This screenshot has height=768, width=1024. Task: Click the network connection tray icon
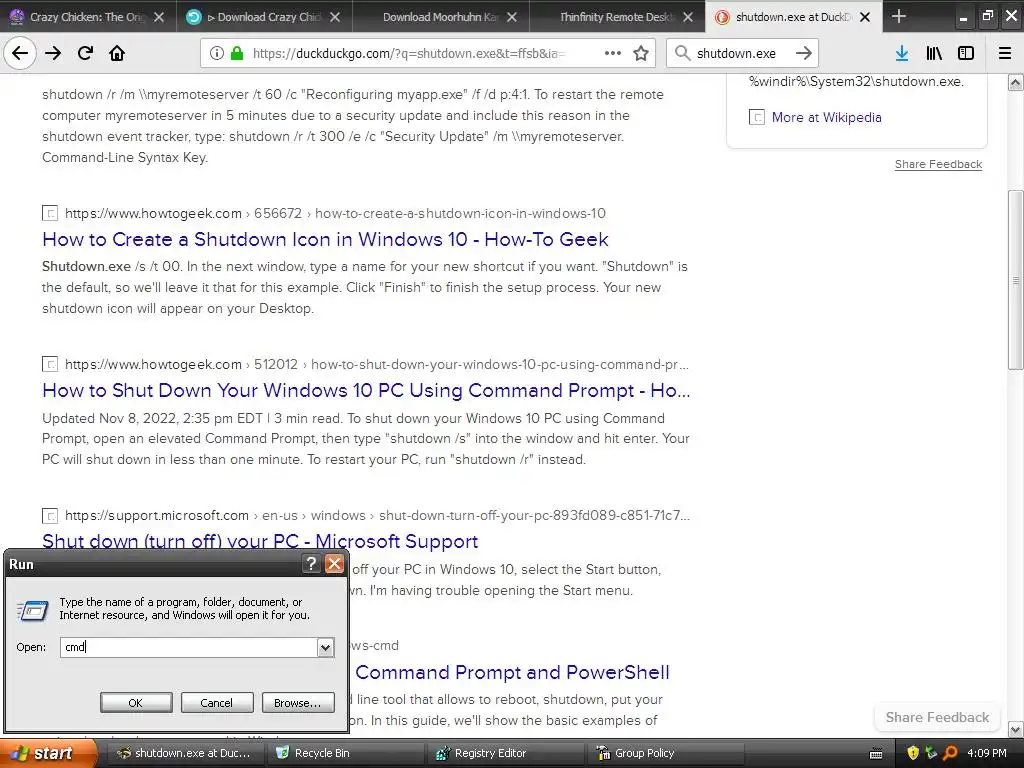pos(931,753)
